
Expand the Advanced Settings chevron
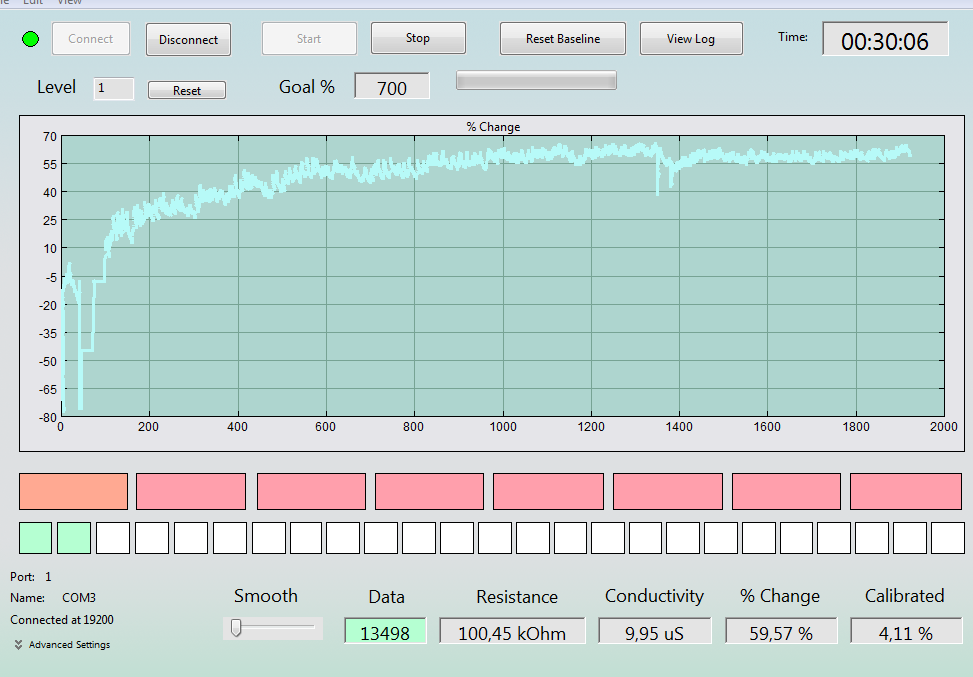(18, 645)
